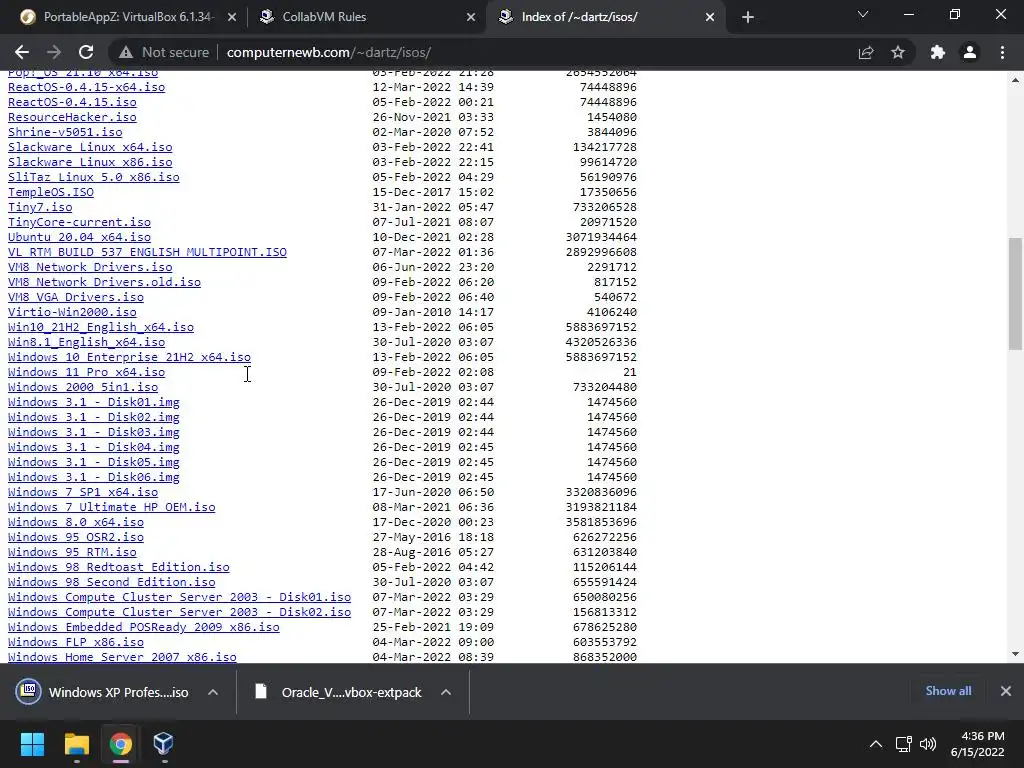Open Windows_2000_5in1.iso link
The width and height of the screenshot is (1024, 768).
[x=83, y=387]
